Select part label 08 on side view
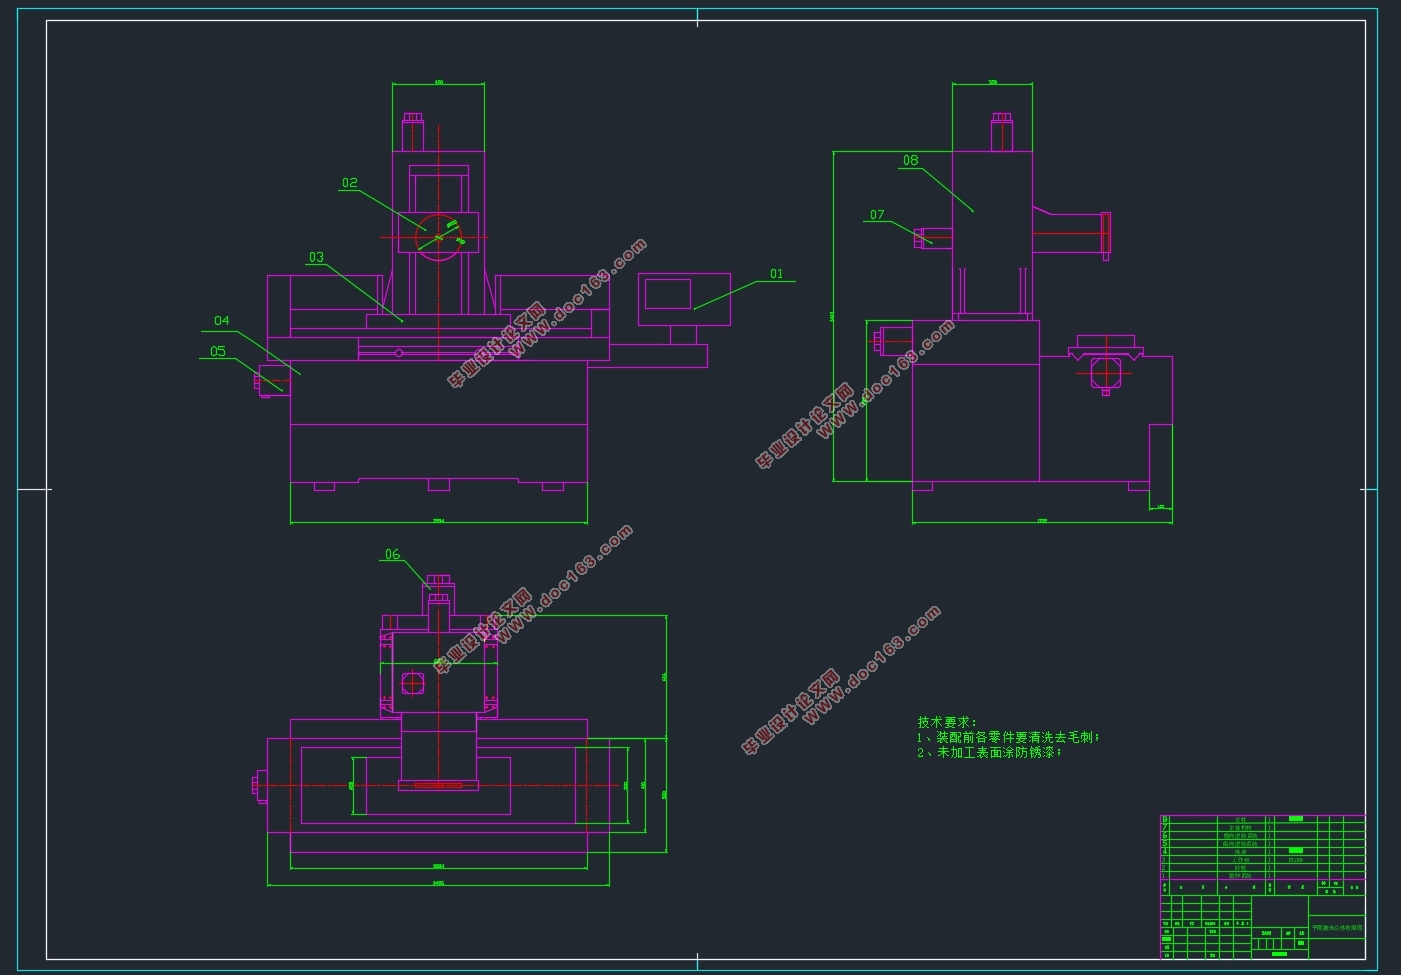 tap(910, 160)
